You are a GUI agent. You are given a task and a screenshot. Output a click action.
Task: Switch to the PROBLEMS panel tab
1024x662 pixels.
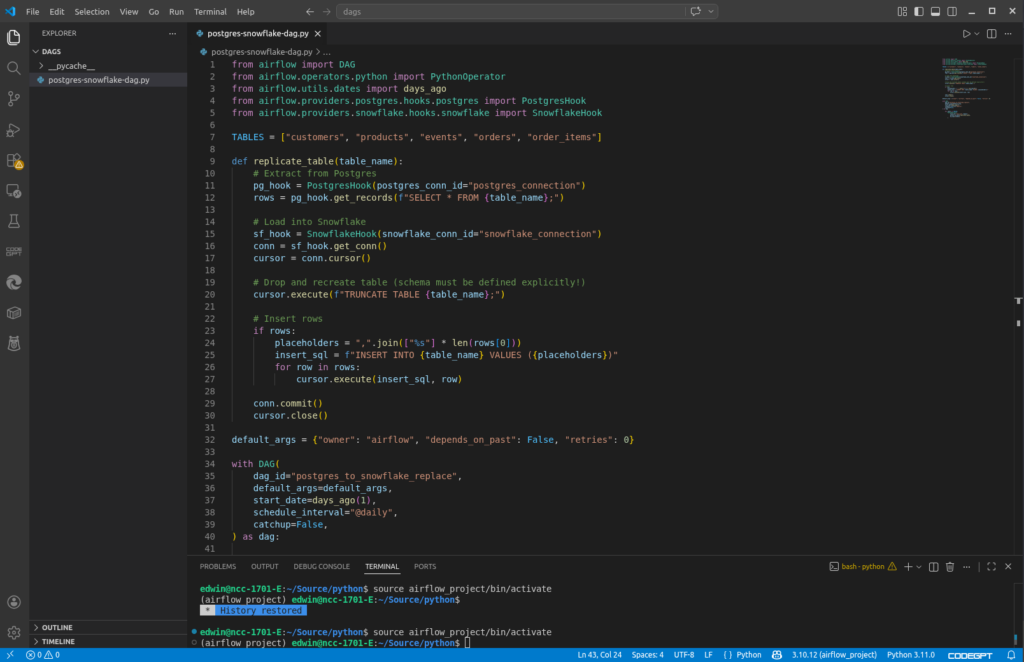tap(217, 567)
